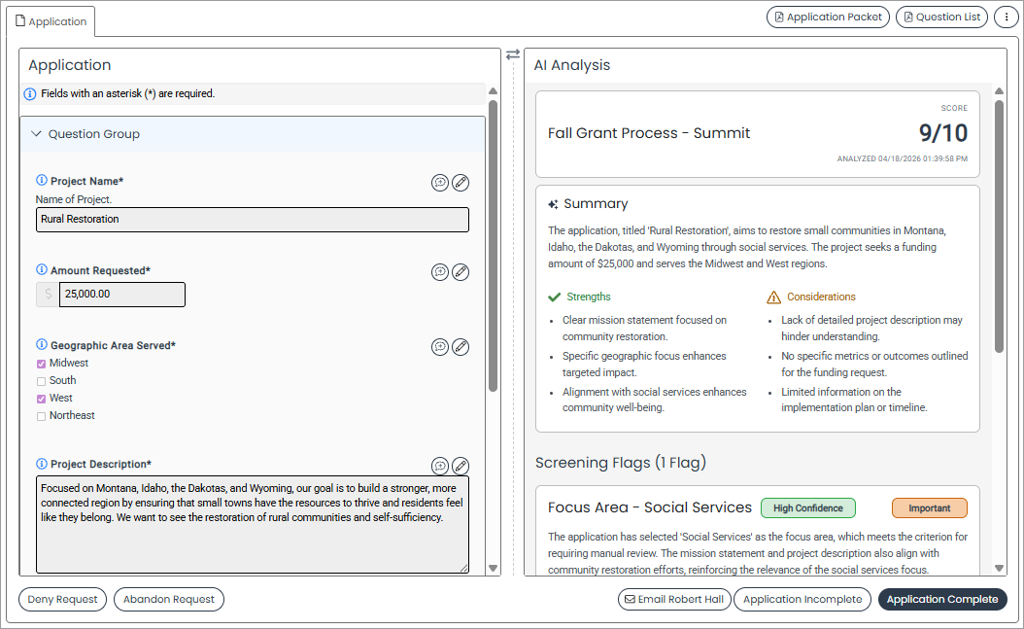
Task: Click the High Confidence badge
Action: 808,508
